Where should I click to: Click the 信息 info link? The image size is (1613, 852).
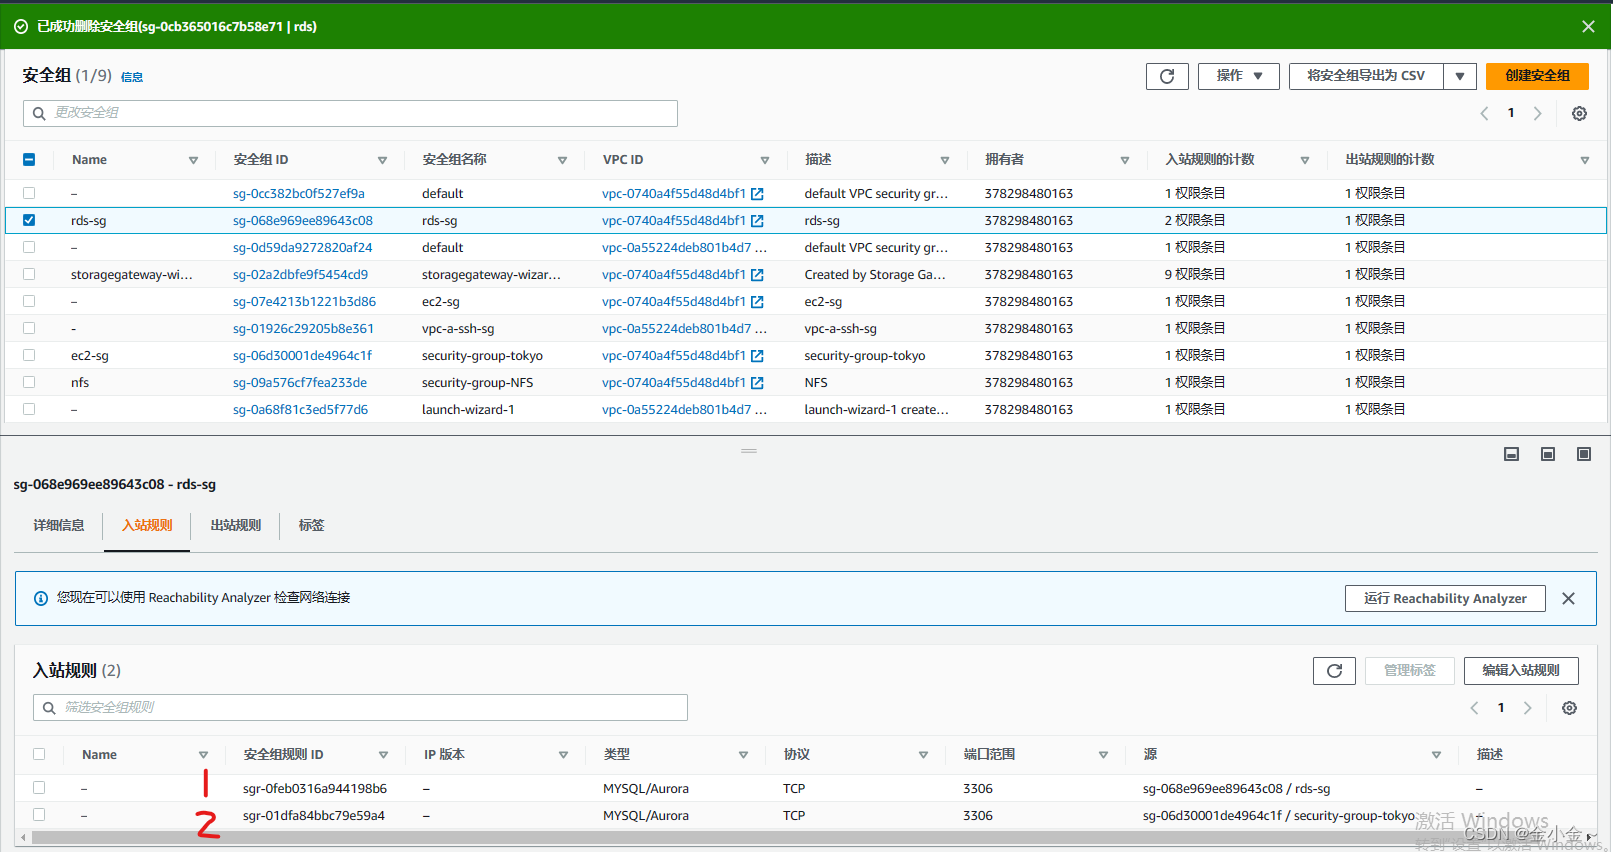pos(132,77)
